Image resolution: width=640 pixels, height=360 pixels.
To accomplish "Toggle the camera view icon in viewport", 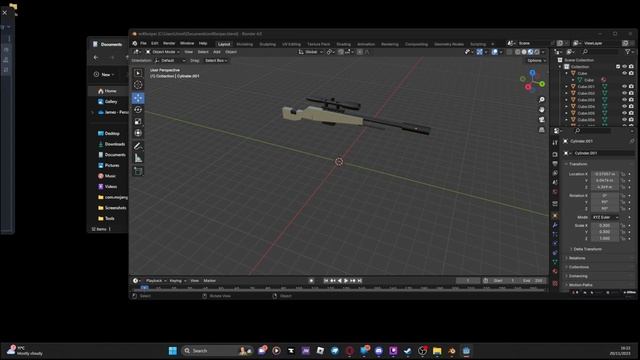I will click(542, 120).
